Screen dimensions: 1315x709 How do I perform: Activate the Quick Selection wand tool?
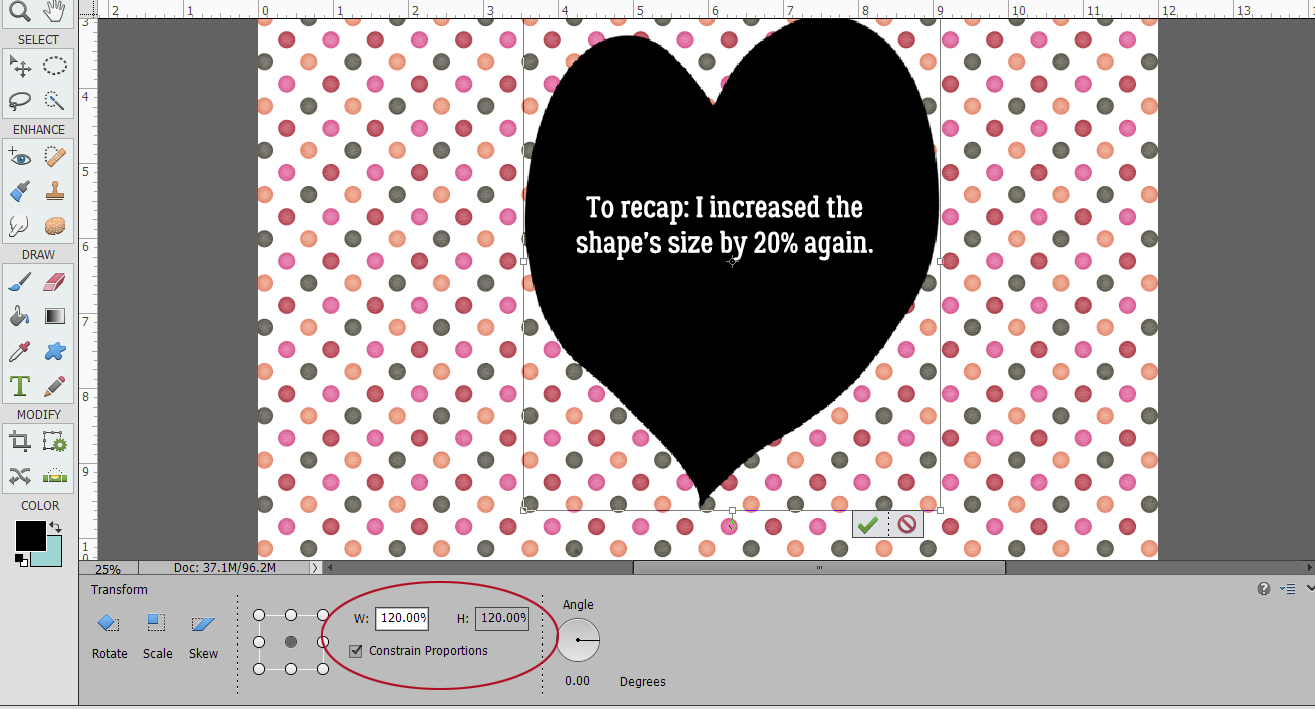[x=55, y=100]
